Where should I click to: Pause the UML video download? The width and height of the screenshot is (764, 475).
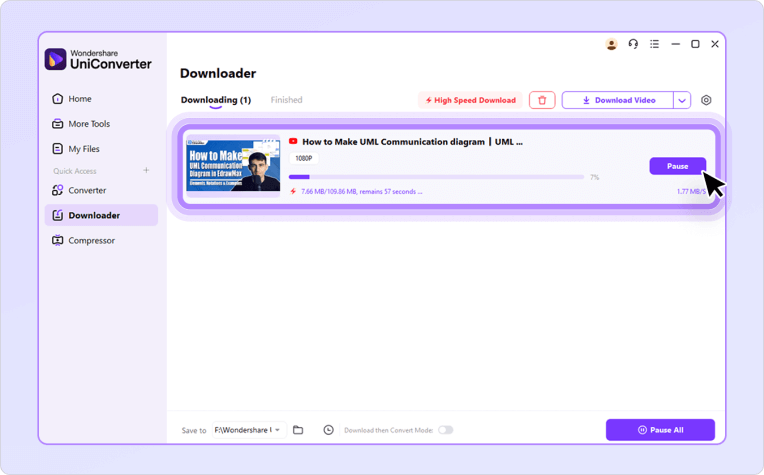click(x=677, y=166)
